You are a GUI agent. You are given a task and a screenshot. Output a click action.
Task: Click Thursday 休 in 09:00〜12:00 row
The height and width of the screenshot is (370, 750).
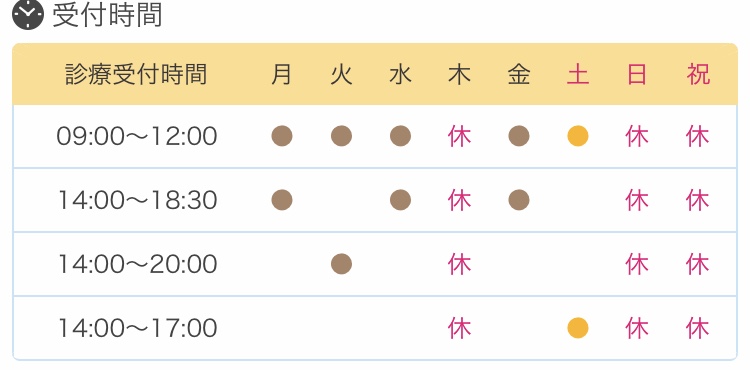460,137
